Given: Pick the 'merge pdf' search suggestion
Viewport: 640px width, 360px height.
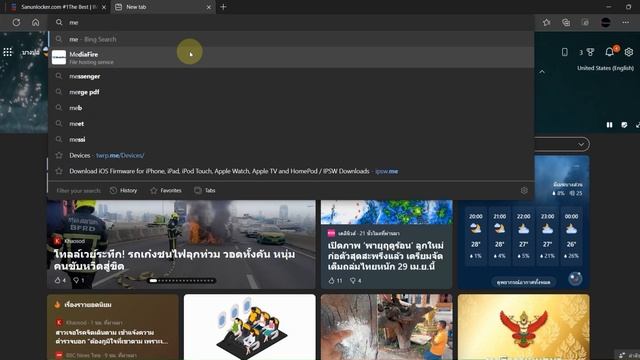Looking at the screenshot, I should [x=291, y=92].
